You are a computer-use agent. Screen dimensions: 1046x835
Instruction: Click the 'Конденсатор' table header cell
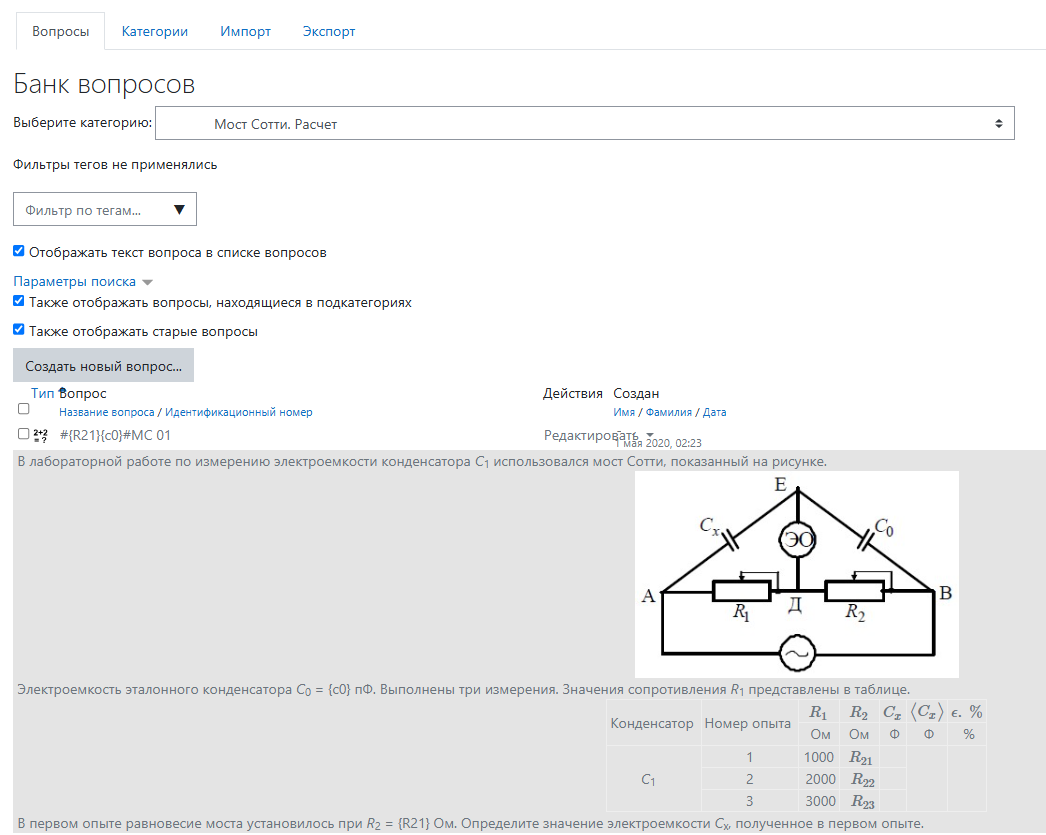click(x=652, y=724)
